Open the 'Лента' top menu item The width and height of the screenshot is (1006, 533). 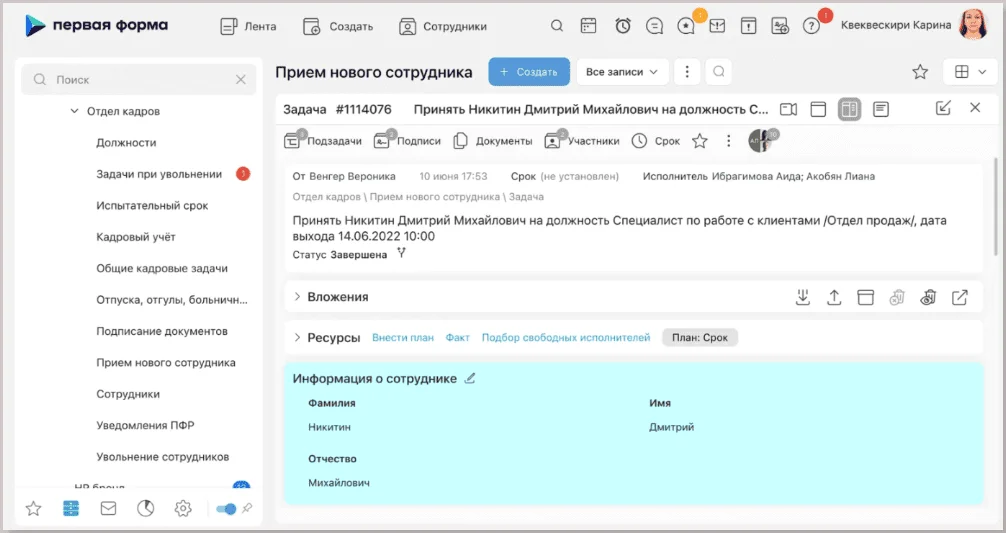[247, 26]
